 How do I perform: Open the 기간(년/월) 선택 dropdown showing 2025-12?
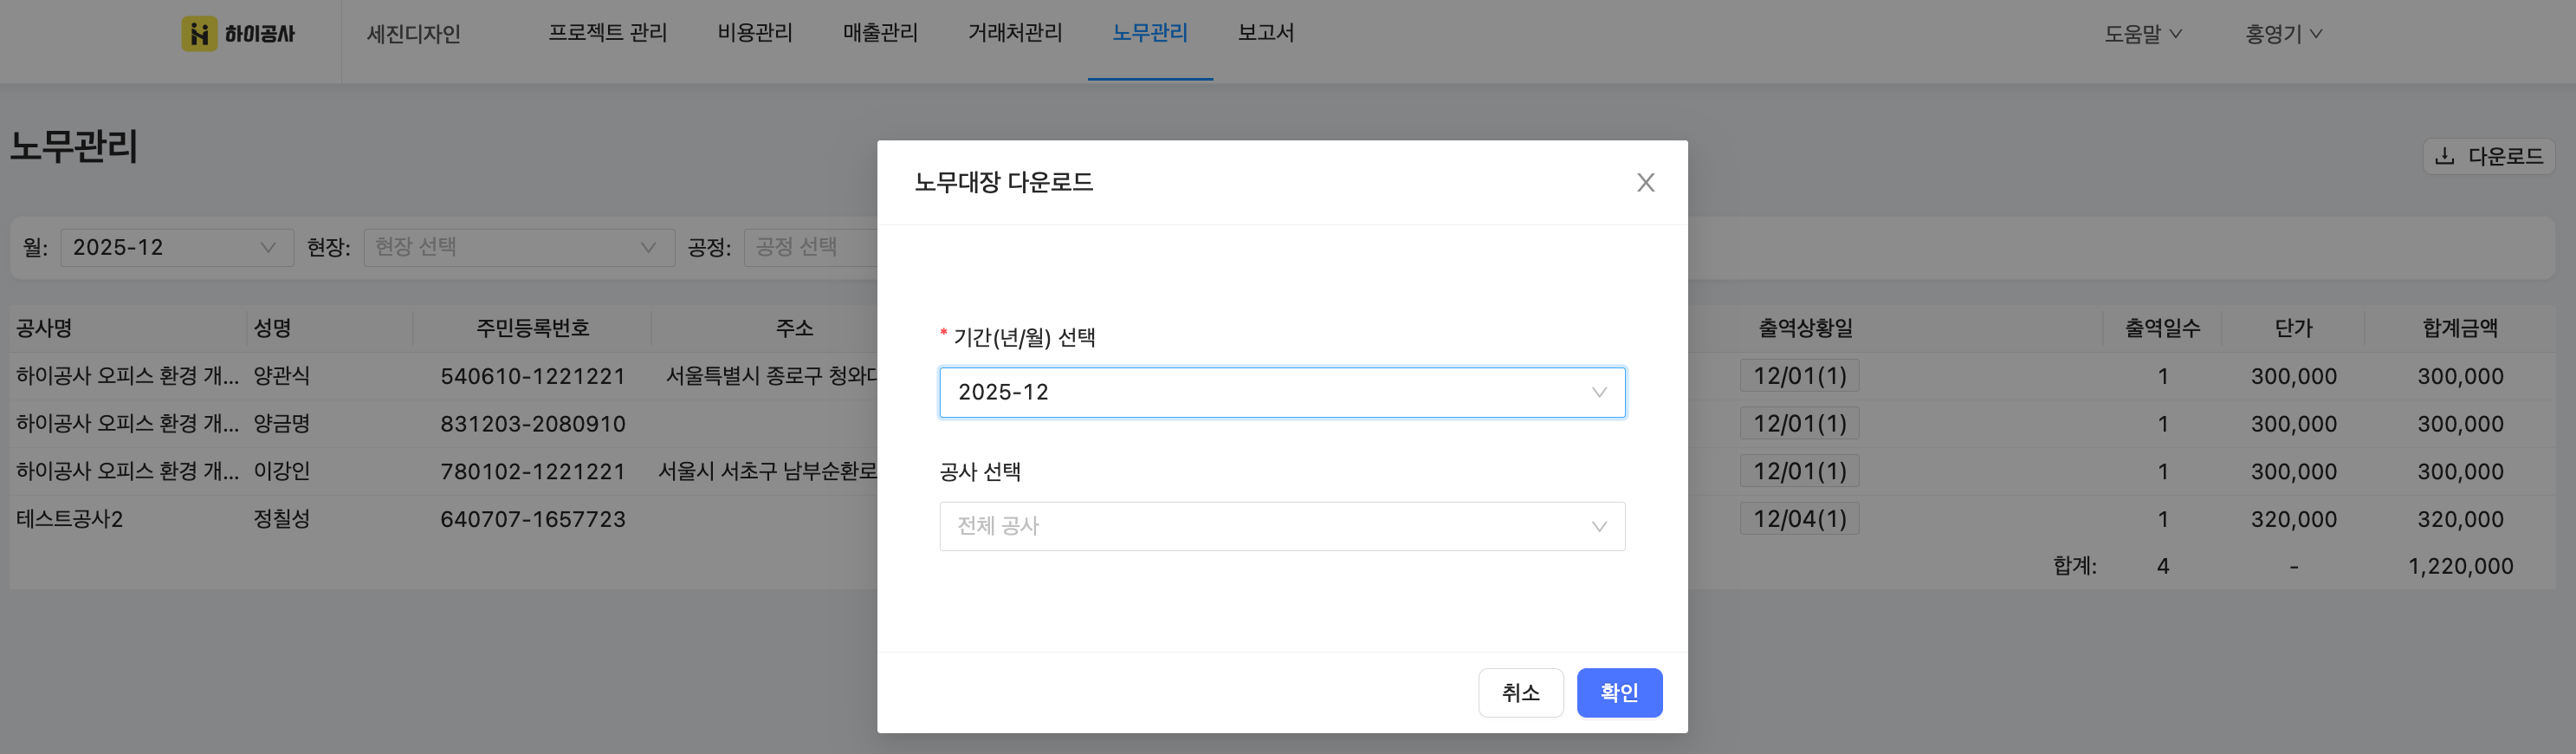click(1281, 392)
